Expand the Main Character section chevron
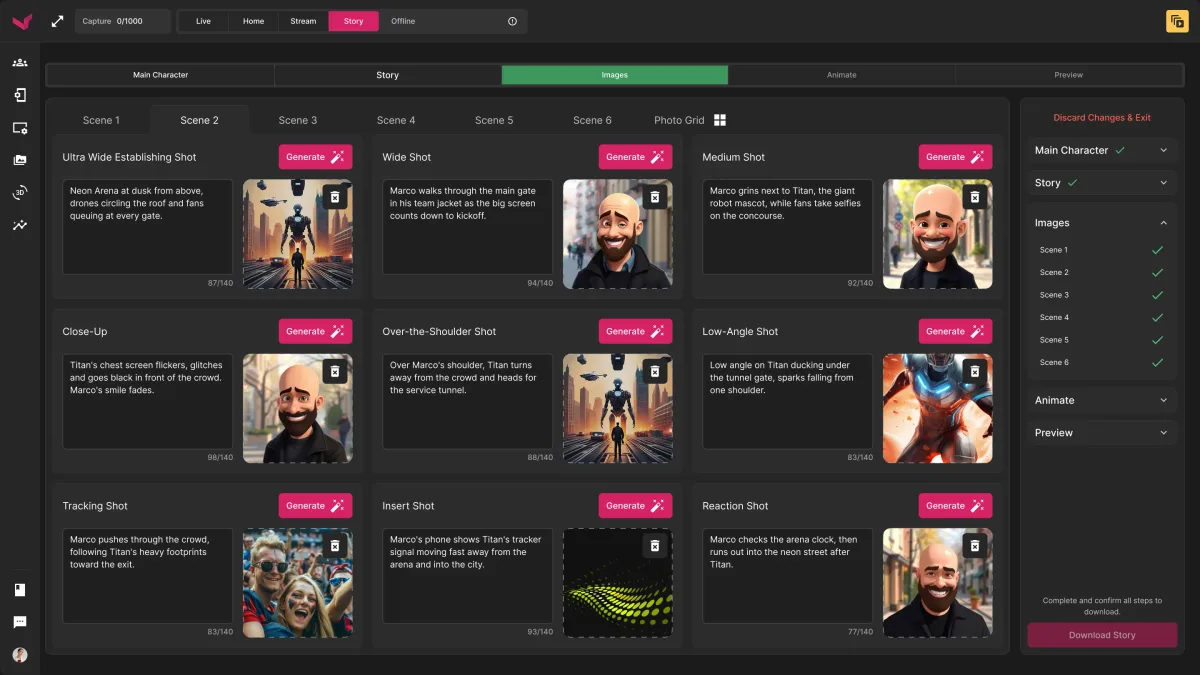The width and height of the screenshot is (1200, 675). (1163, 150)
